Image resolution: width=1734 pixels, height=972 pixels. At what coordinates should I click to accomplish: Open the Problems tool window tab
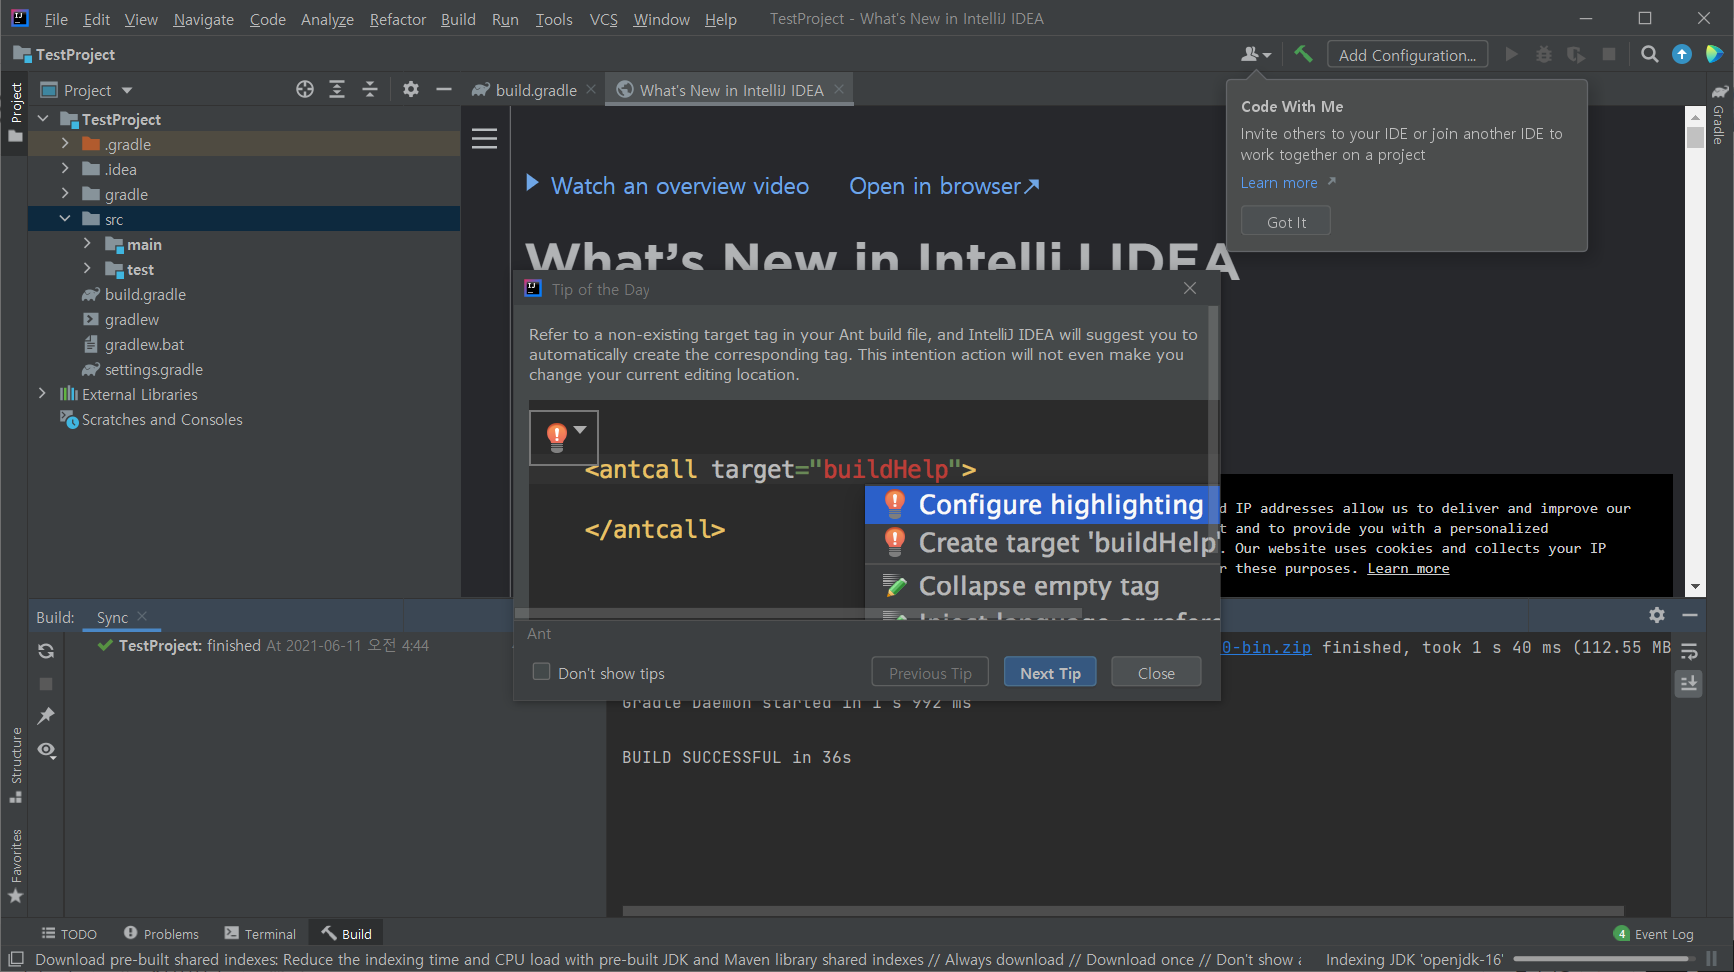click(161, 934)
